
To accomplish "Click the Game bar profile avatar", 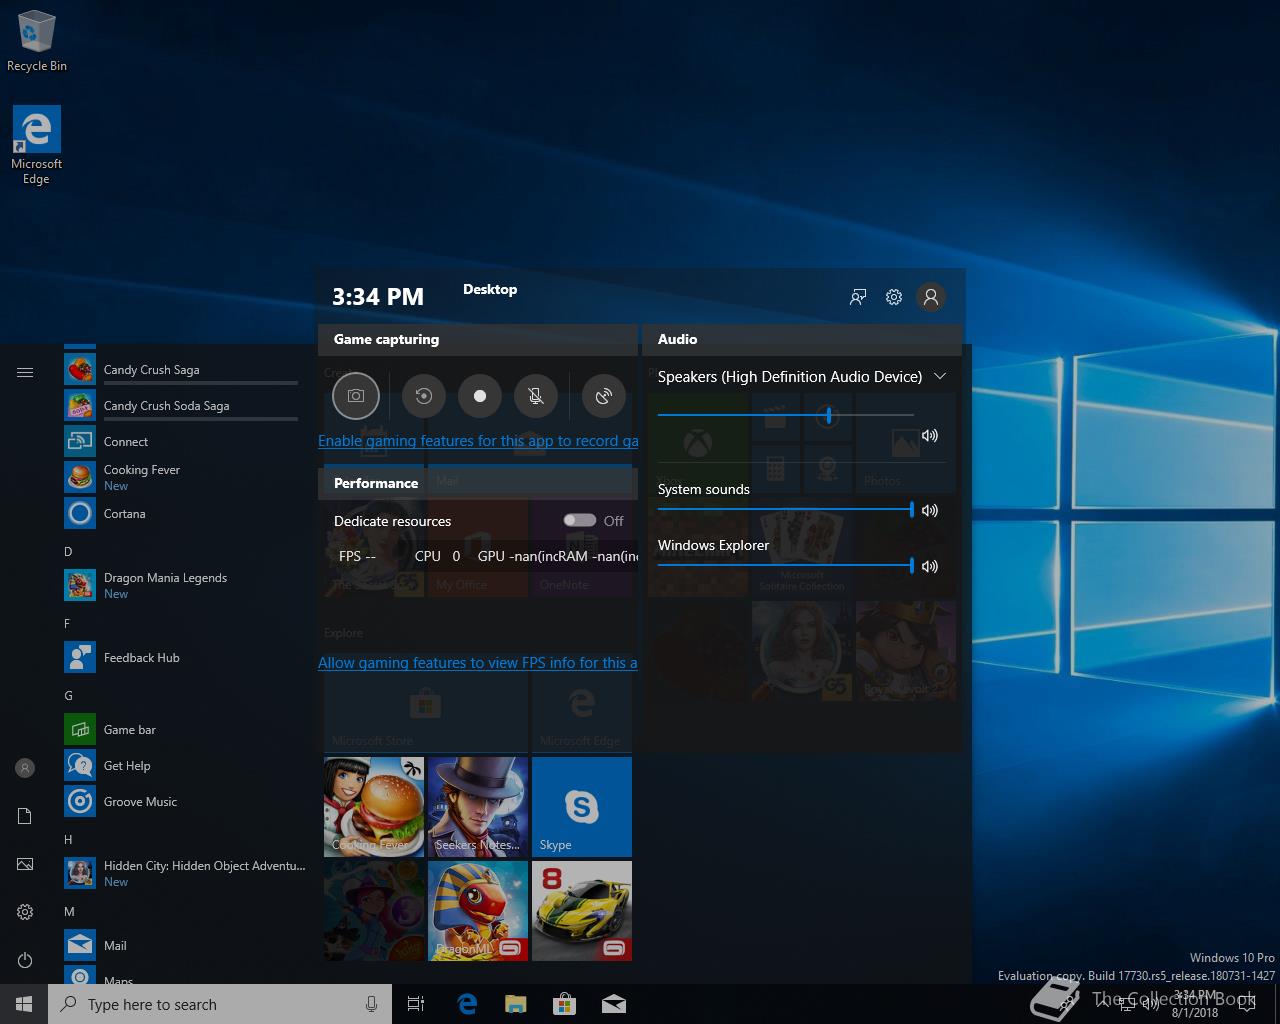I will (931, 297).
